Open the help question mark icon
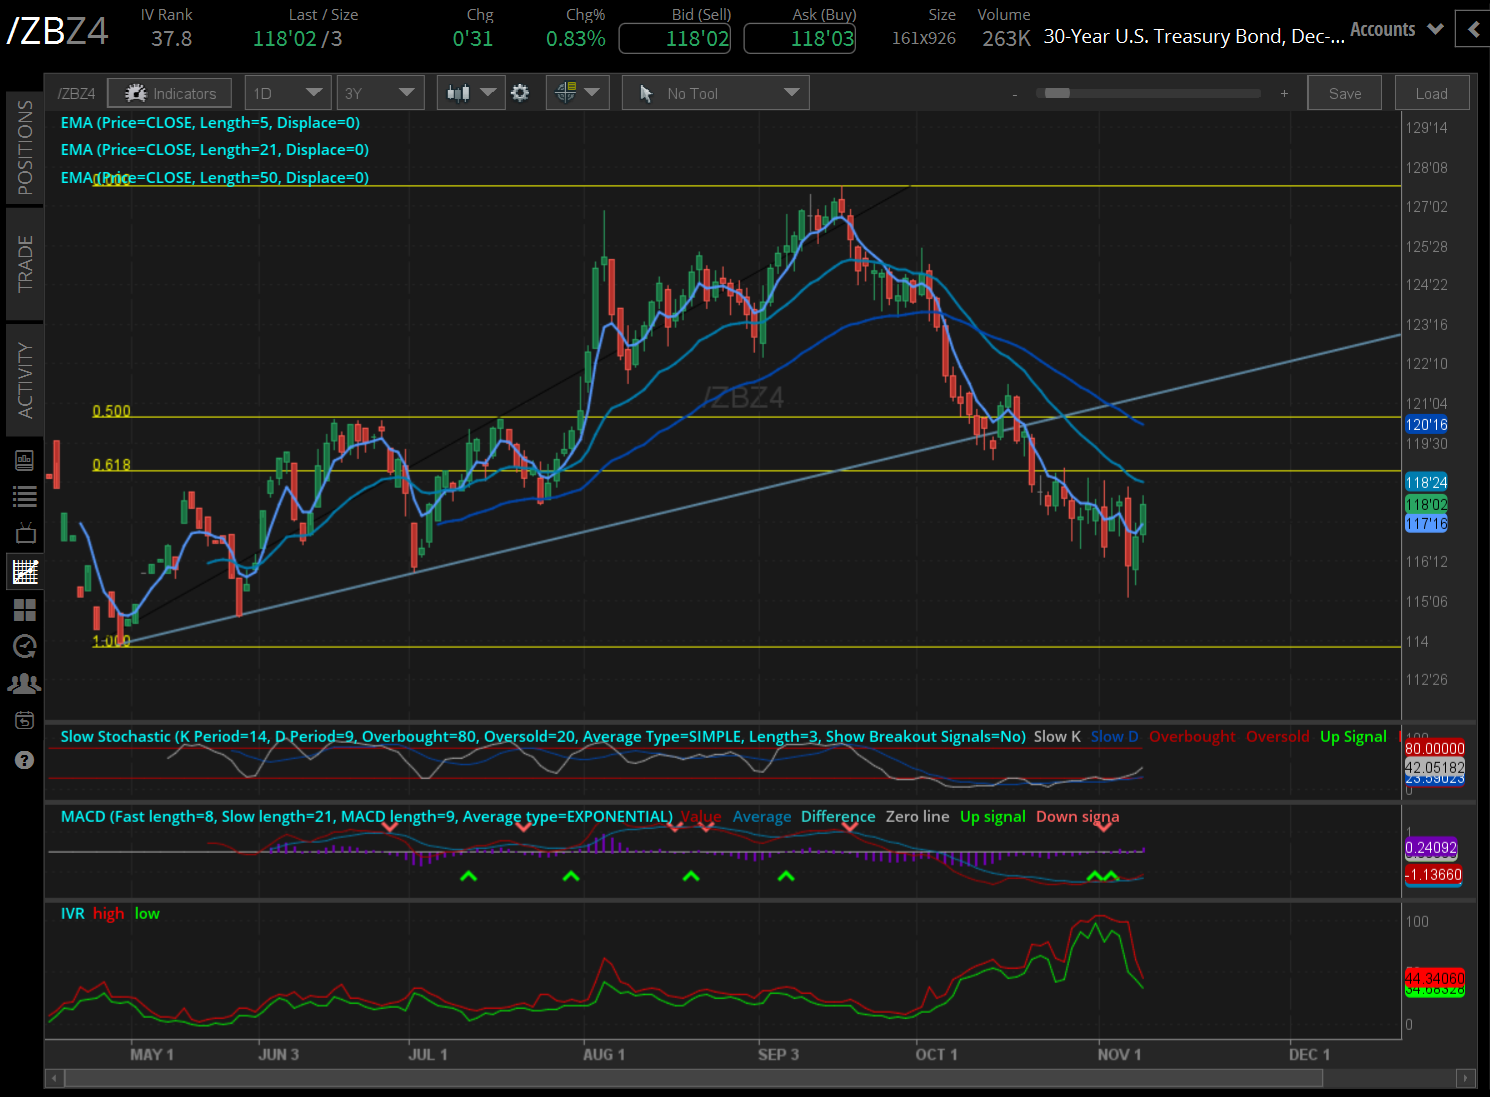 pyautogui.click(x=24, y=760)
